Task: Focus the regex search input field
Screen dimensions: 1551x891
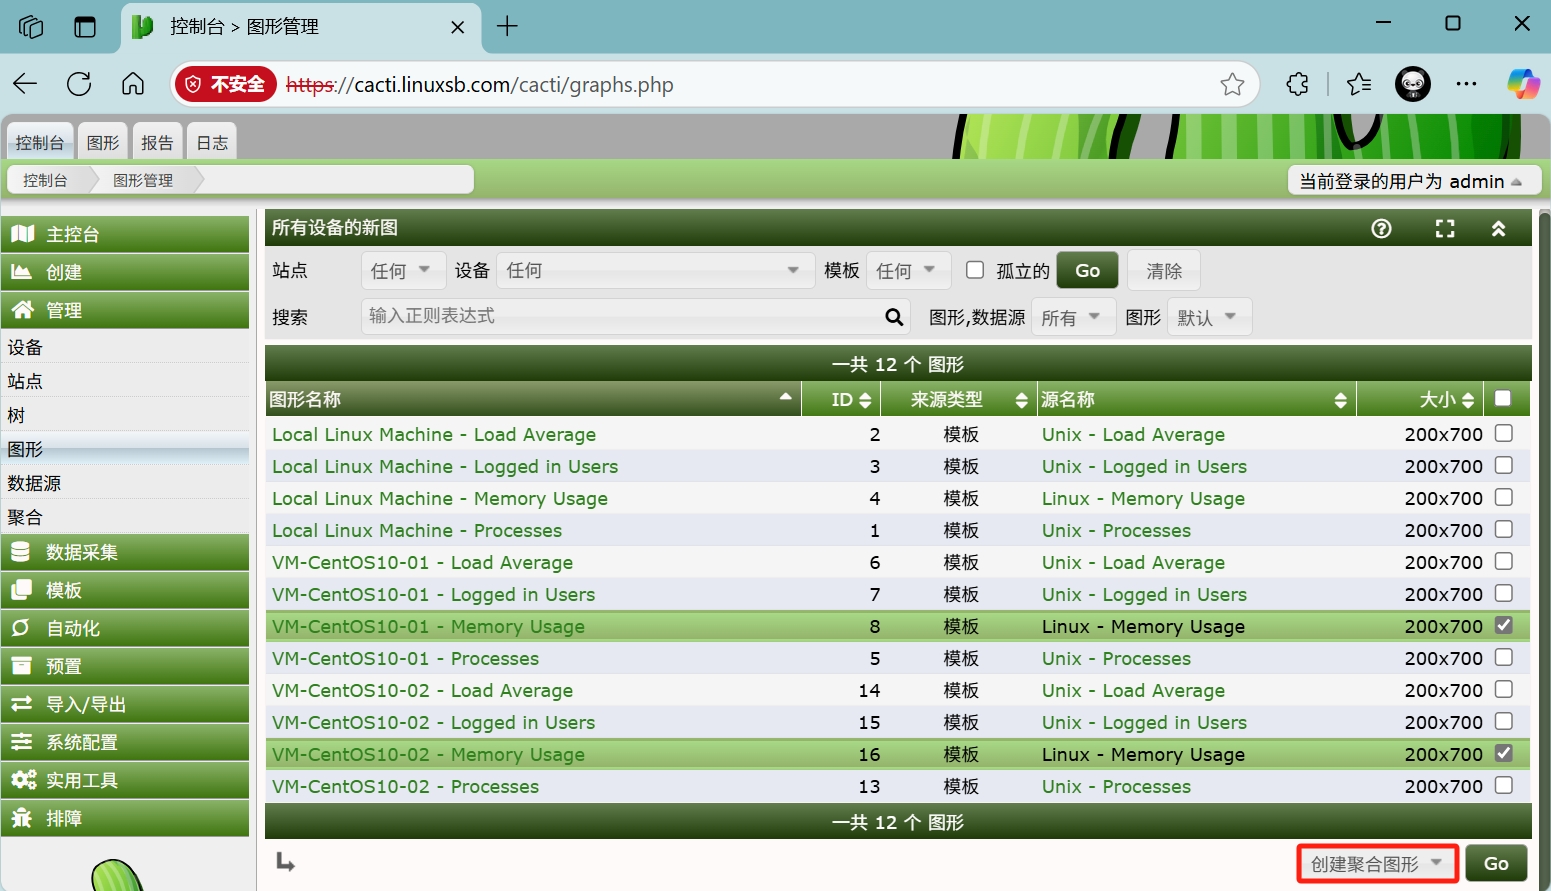Action: 620,317
